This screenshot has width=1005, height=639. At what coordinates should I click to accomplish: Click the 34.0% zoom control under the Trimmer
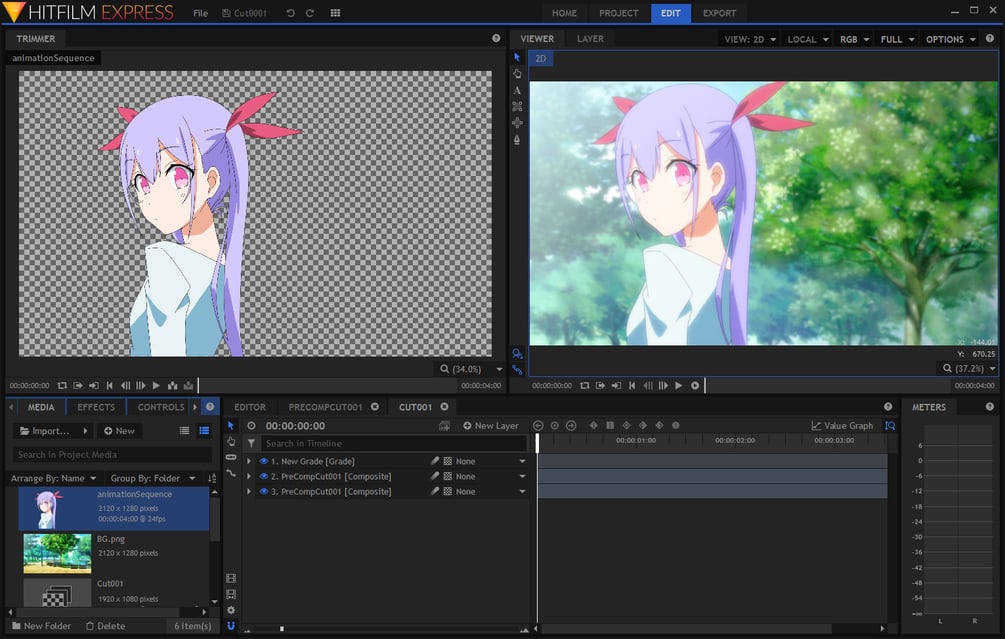pyautogui.click(x=466, y=368)
